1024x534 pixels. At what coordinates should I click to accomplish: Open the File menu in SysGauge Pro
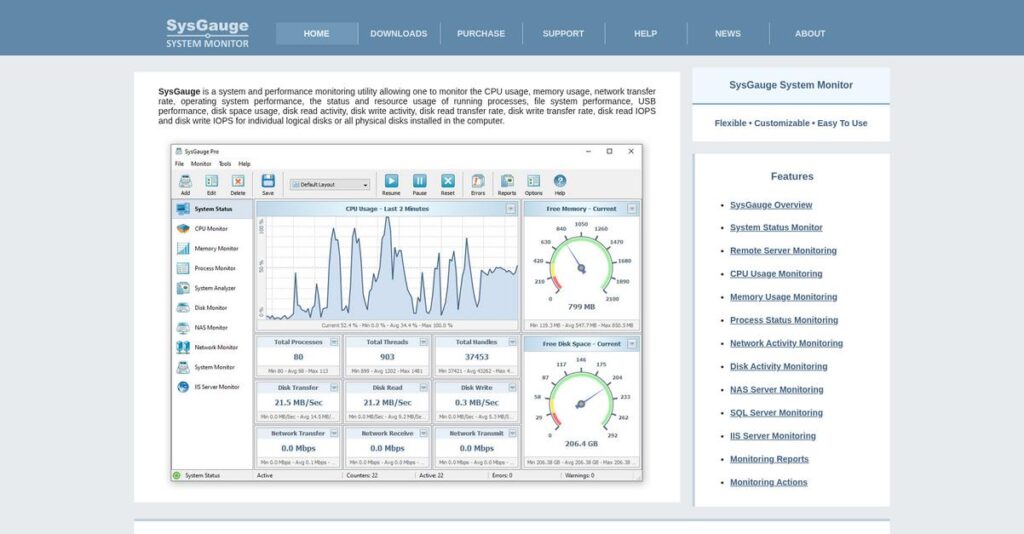point(179,164)
